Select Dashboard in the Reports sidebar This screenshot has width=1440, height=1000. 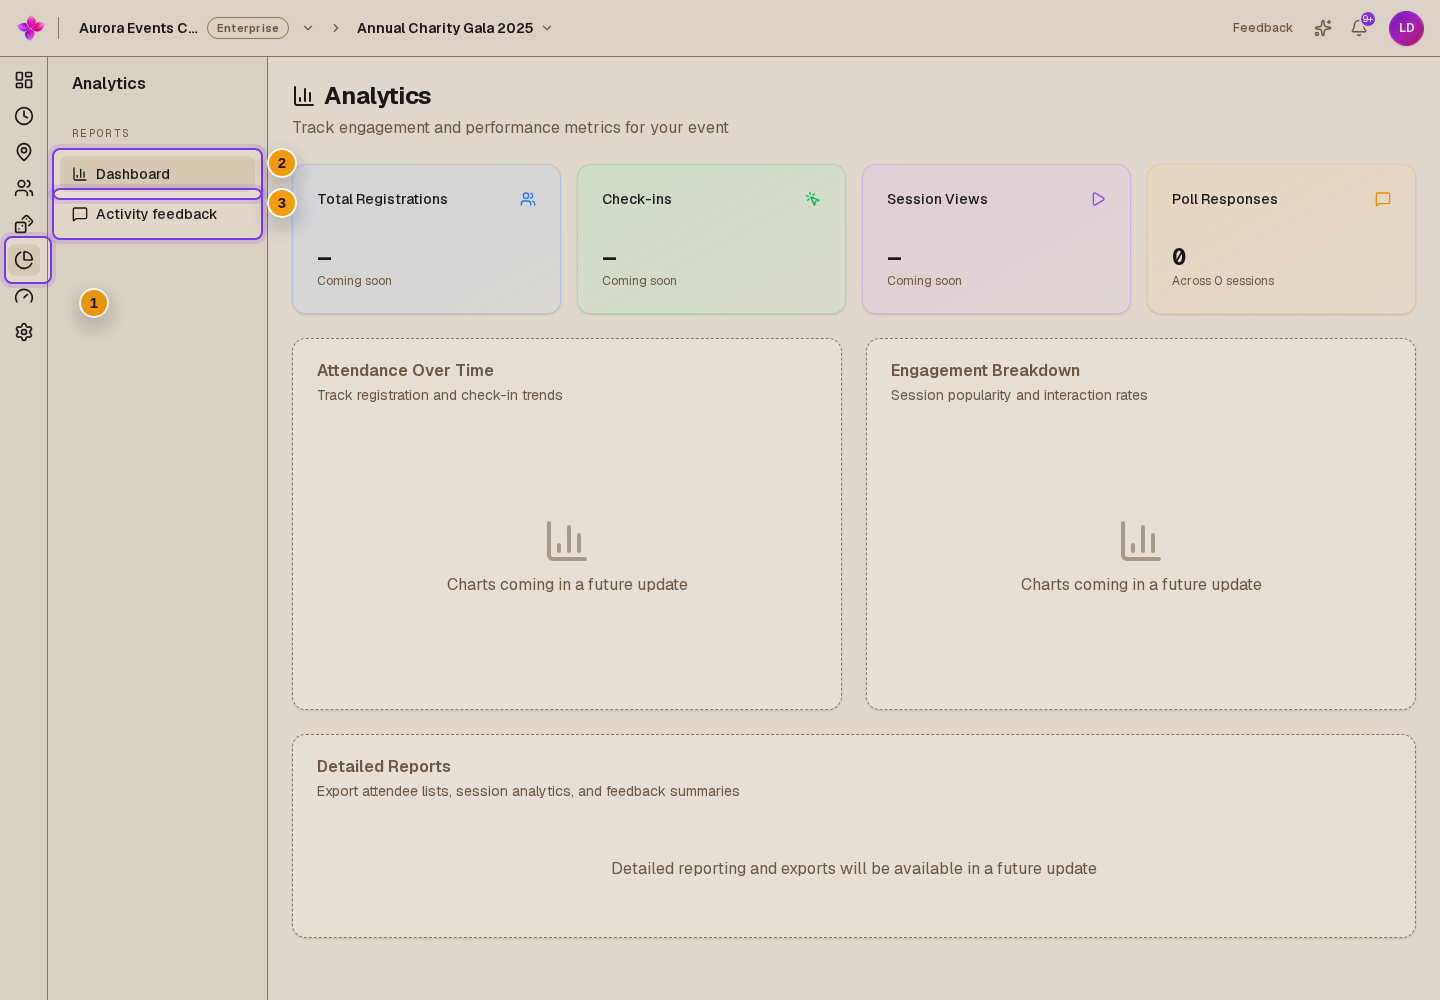pos(158,174)
